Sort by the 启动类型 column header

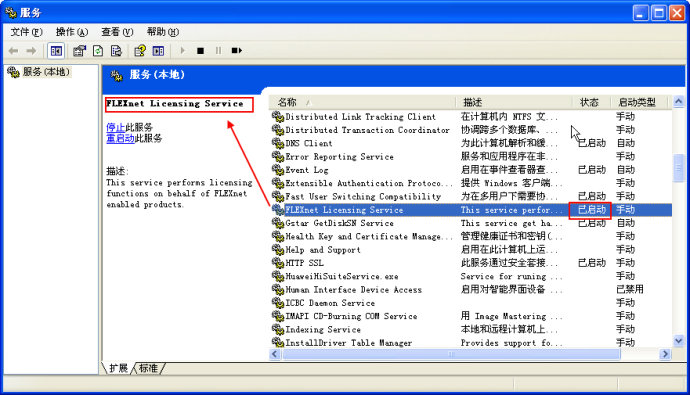coord(640,102)
